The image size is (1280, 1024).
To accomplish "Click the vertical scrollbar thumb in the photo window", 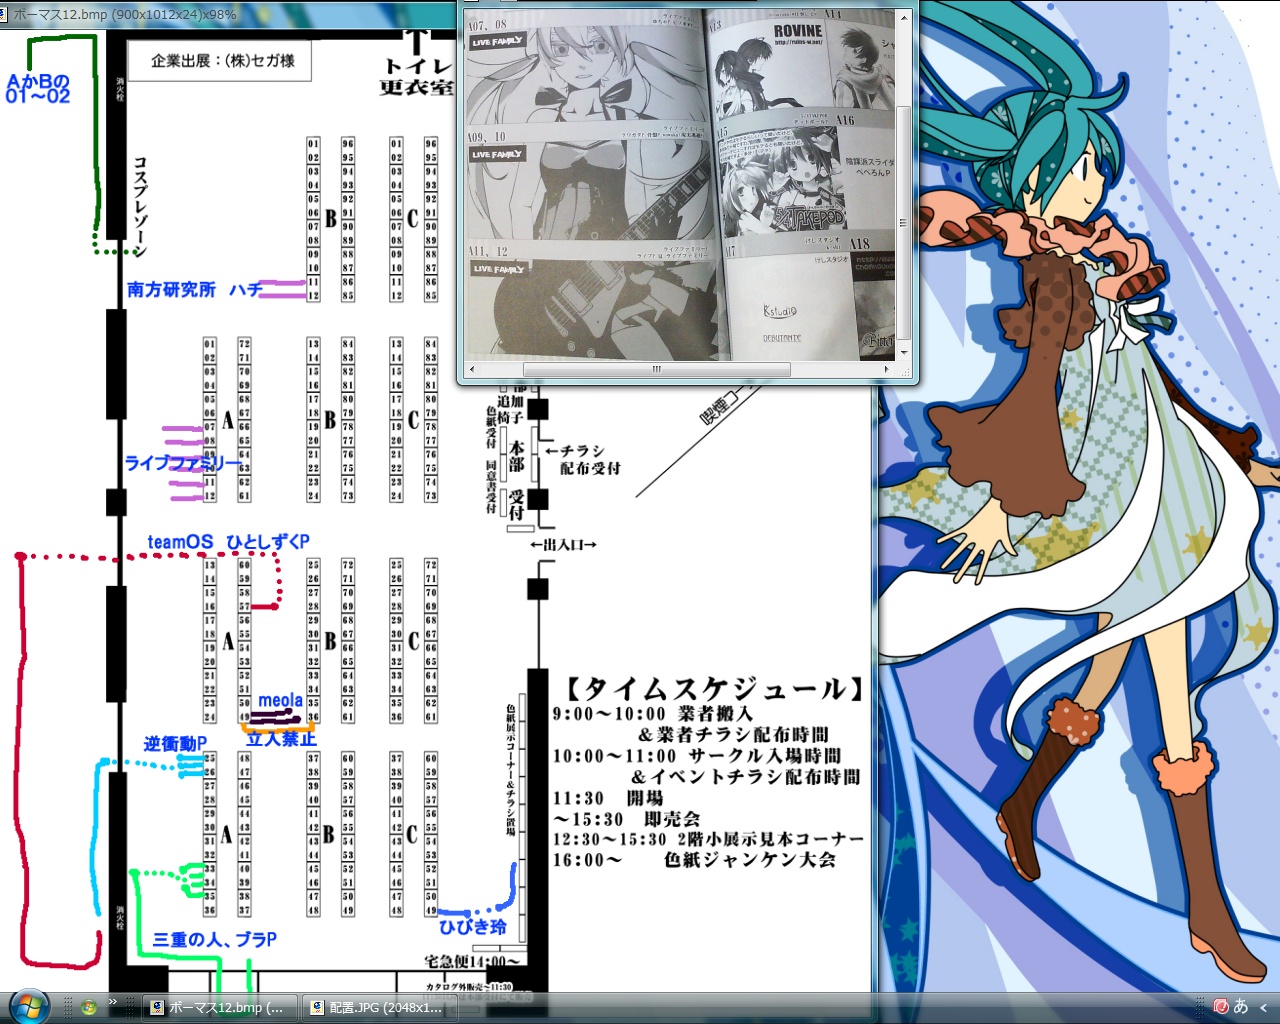I will pos(903,222).
